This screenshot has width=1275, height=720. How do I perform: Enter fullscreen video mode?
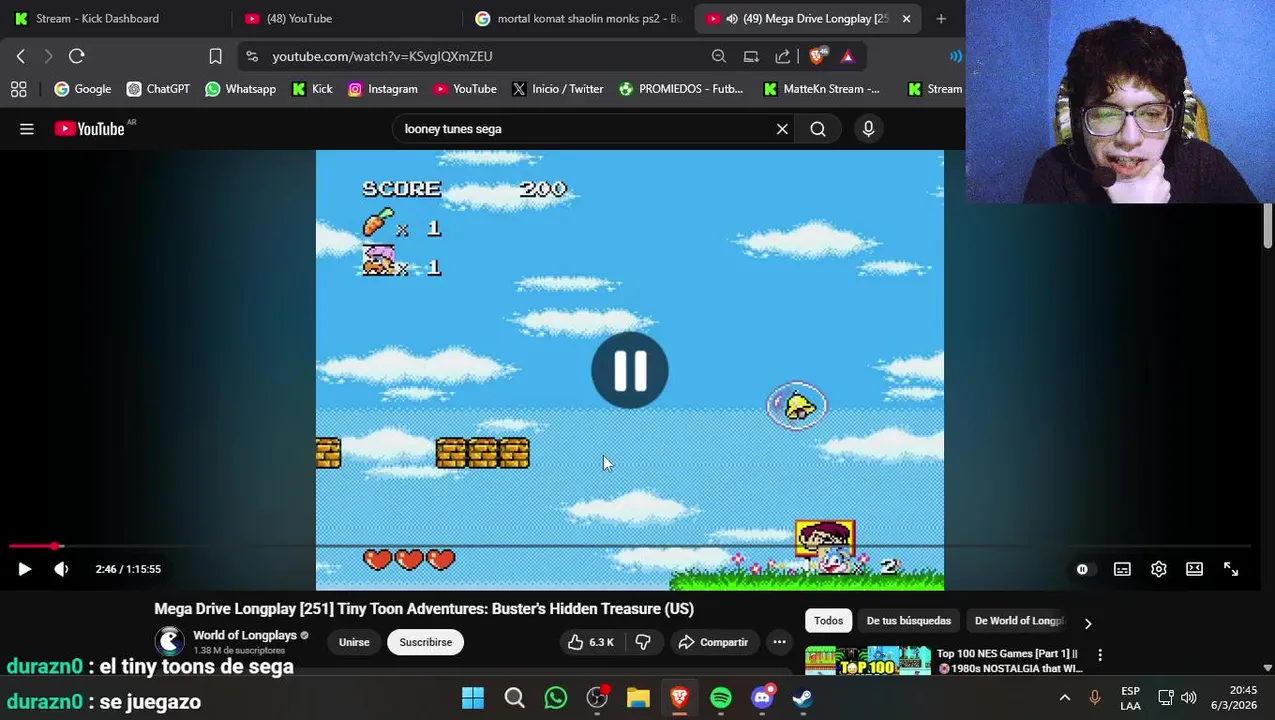pyautogui.click(x=1231, y=569)
